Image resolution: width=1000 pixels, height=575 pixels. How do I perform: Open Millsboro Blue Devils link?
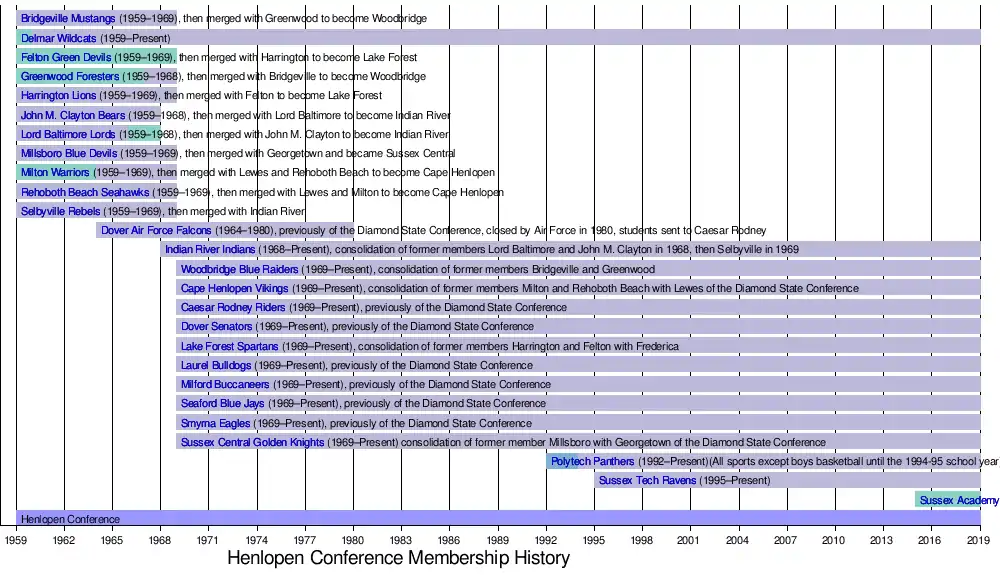[69, 154]
